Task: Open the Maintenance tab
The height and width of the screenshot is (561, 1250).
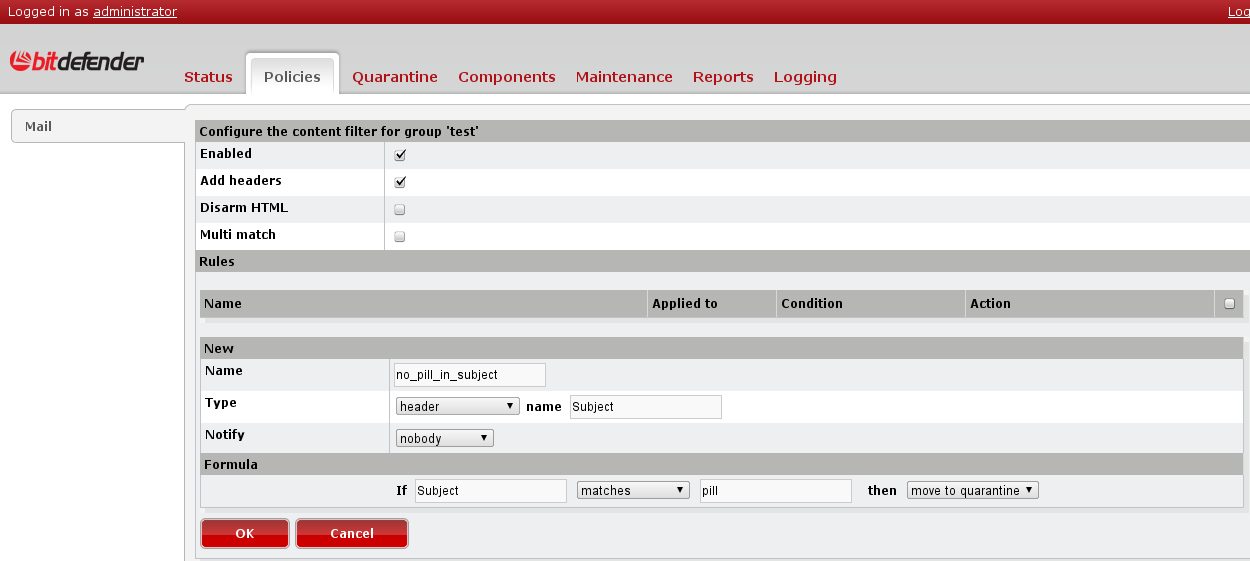Action: tap(624, 77)
